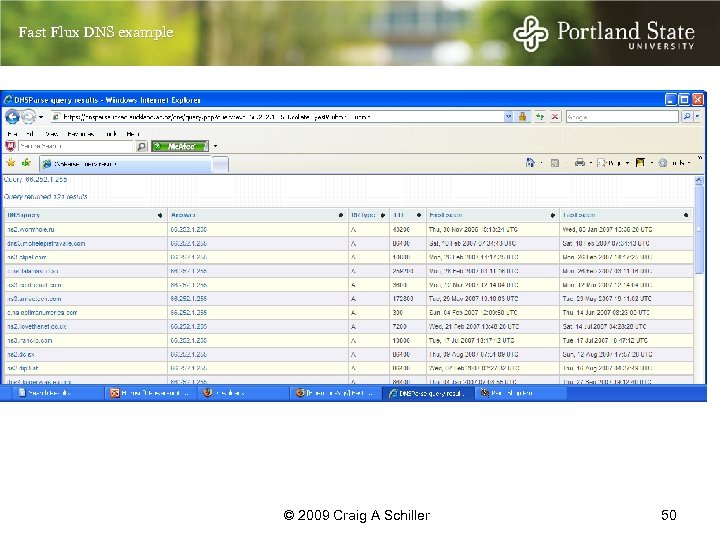Click the green Refresh arrows icon

540,117
